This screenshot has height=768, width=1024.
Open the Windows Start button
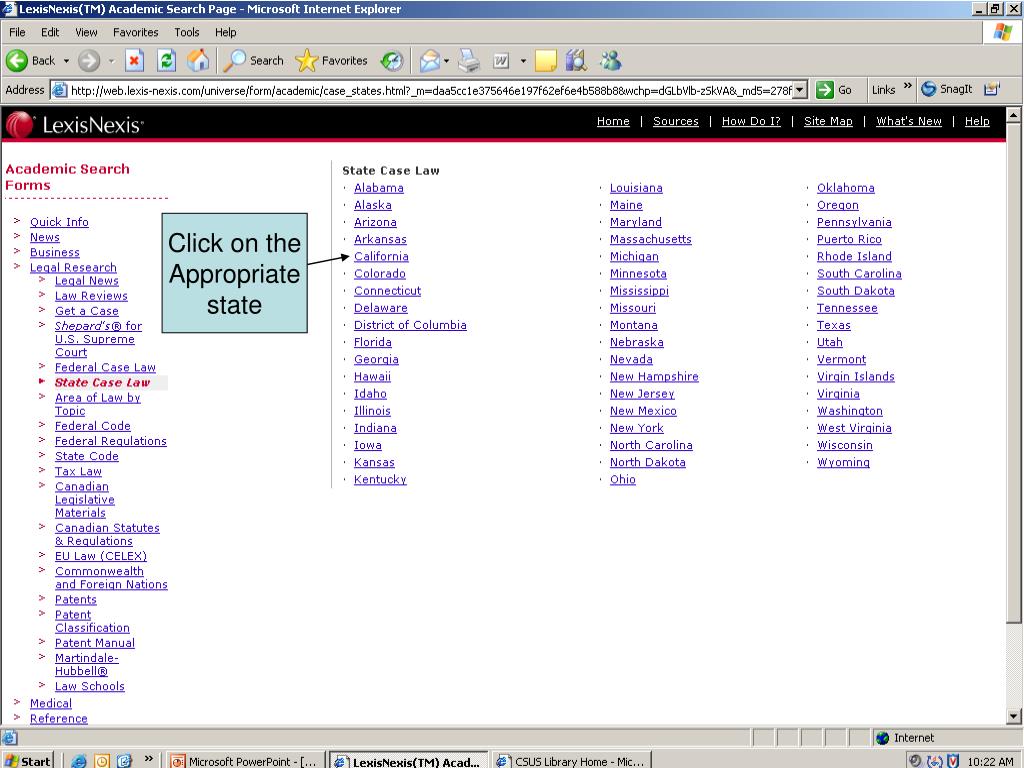click(x=27, y=761)
